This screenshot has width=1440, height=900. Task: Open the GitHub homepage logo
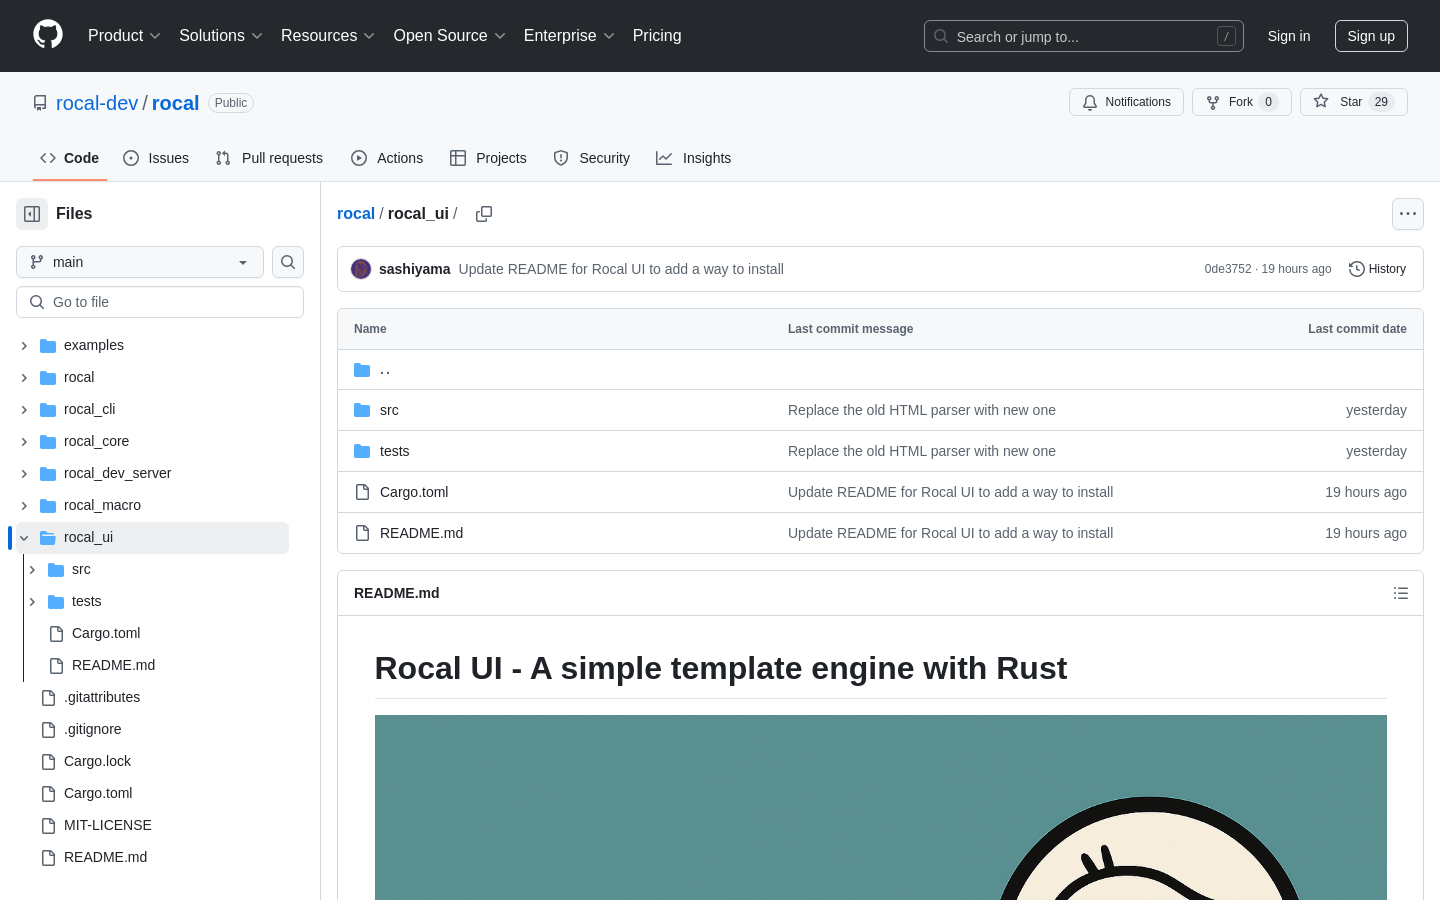pos(48,35)
